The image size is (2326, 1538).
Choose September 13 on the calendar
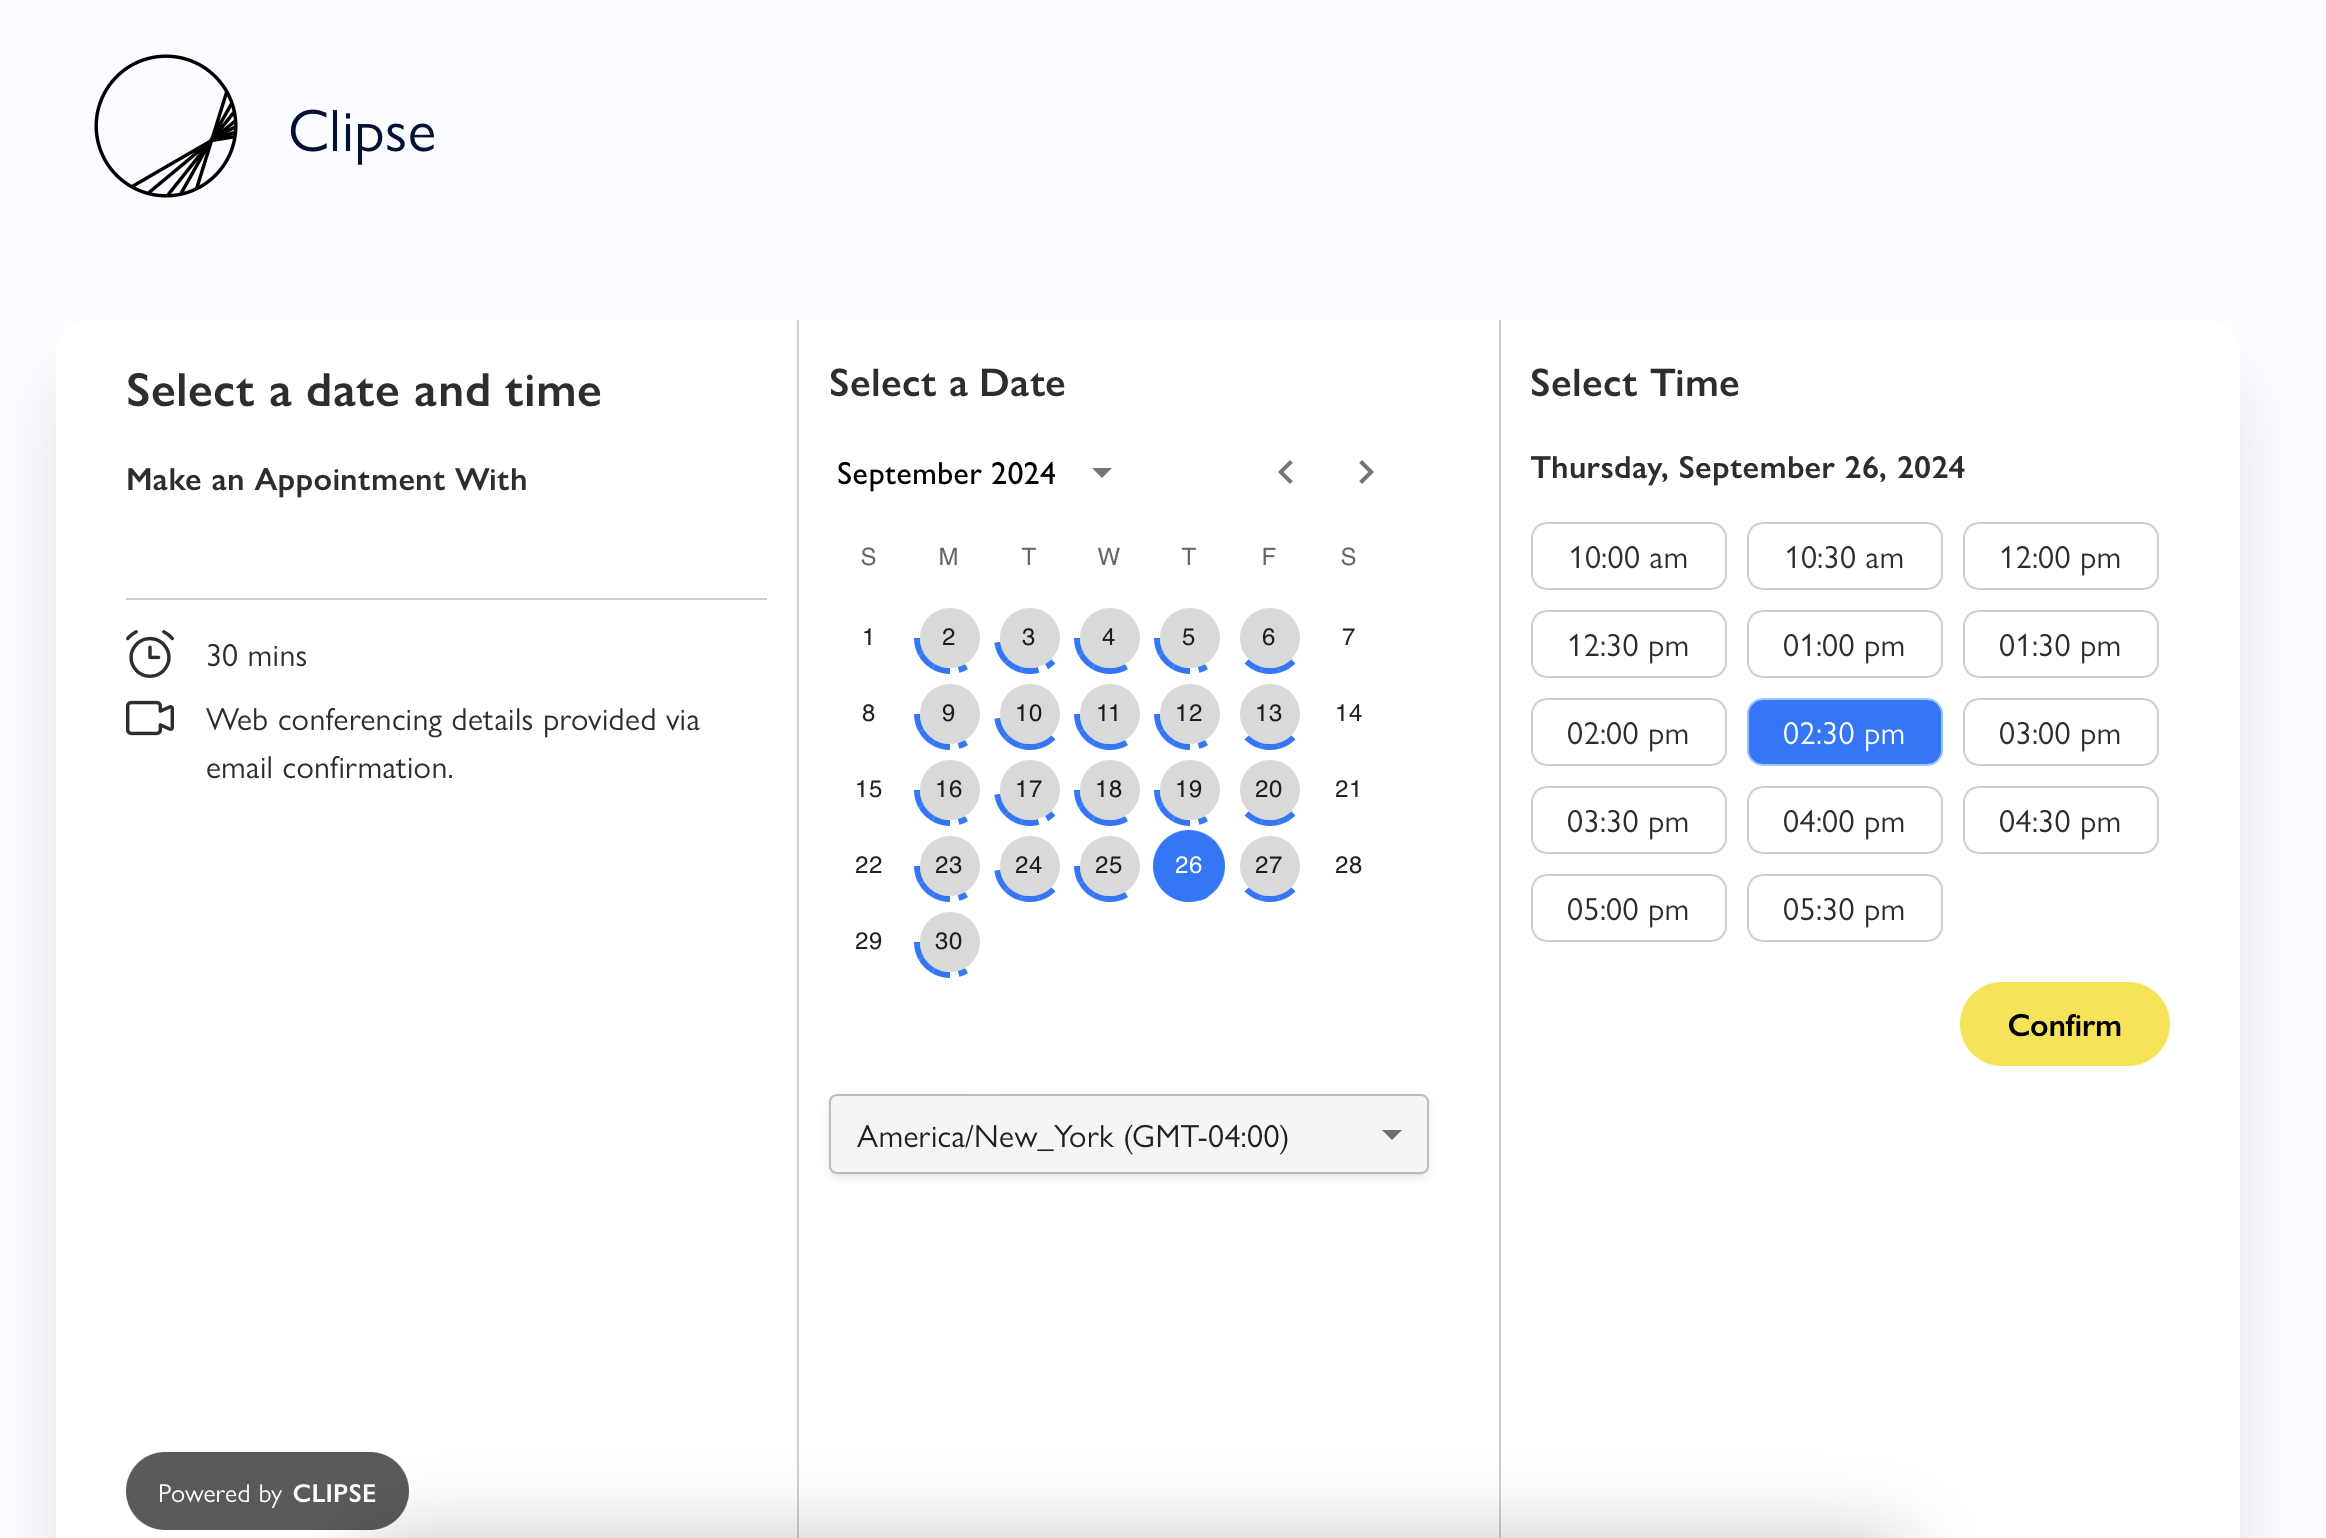click(x=1268, y=713)
